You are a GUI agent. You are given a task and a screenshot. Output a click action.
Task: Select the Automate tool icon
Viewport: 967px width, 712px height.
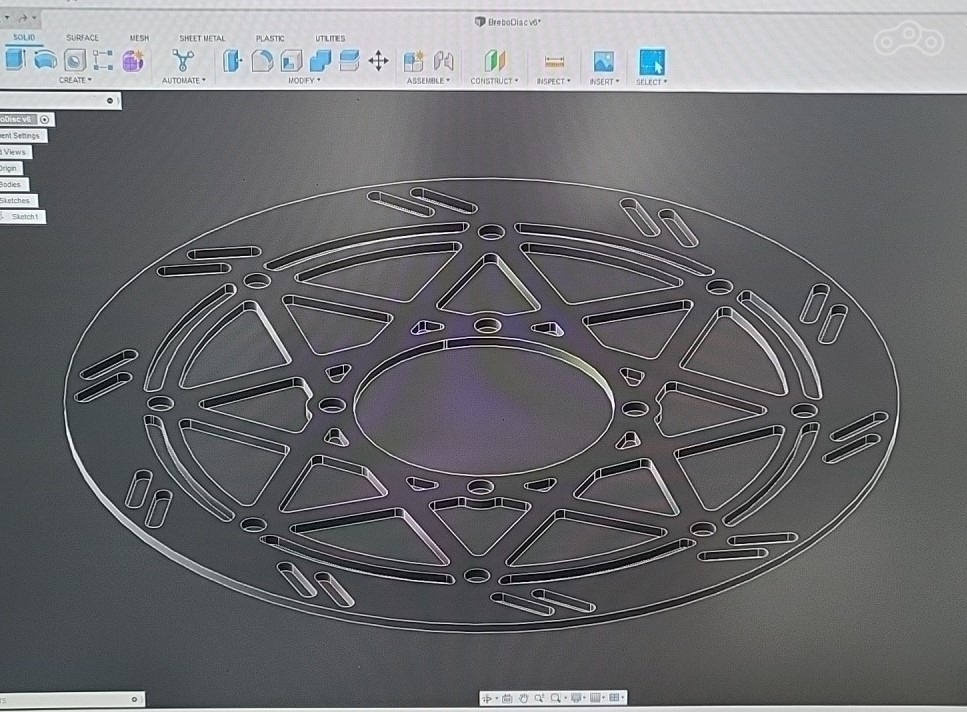click(182, 61)
